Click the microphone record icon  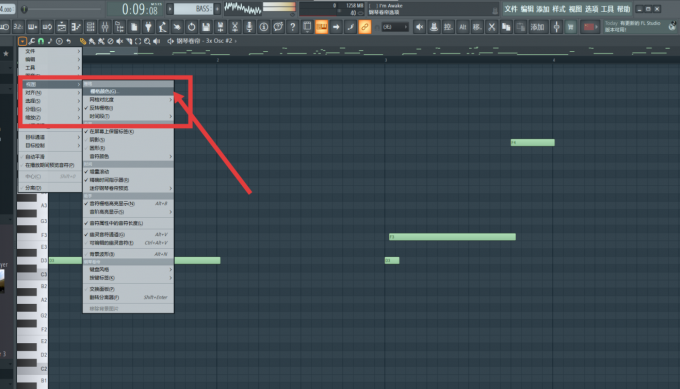click(249, 27)
